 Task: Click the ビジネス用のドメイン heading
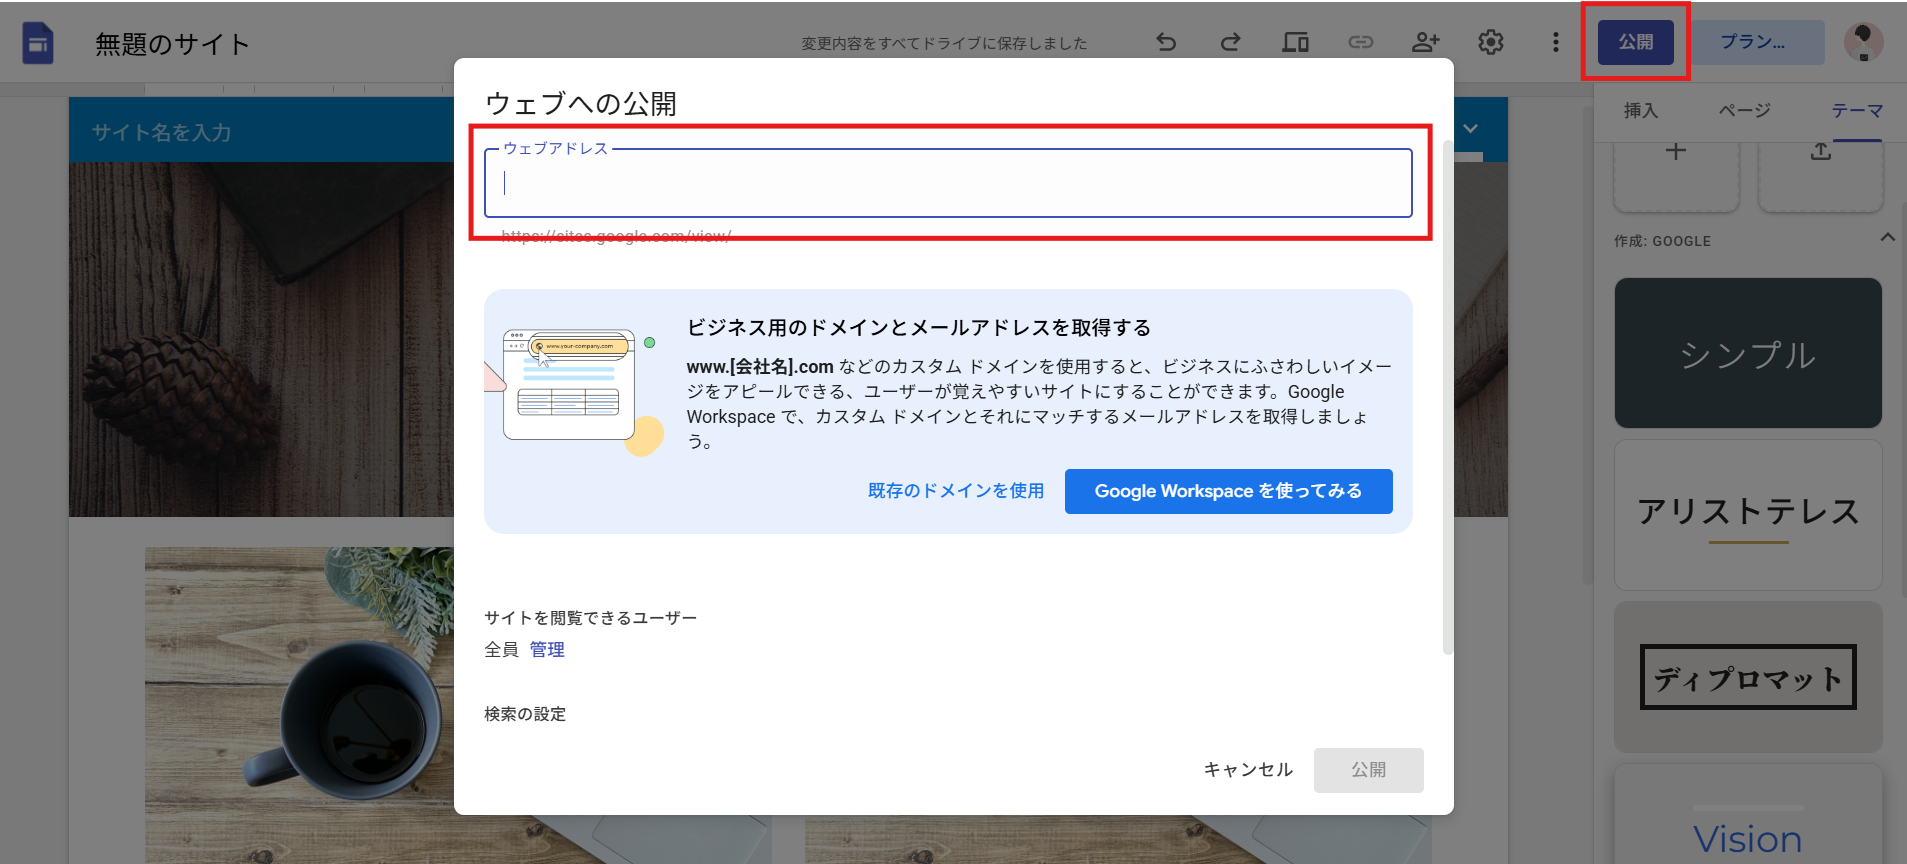919,328
